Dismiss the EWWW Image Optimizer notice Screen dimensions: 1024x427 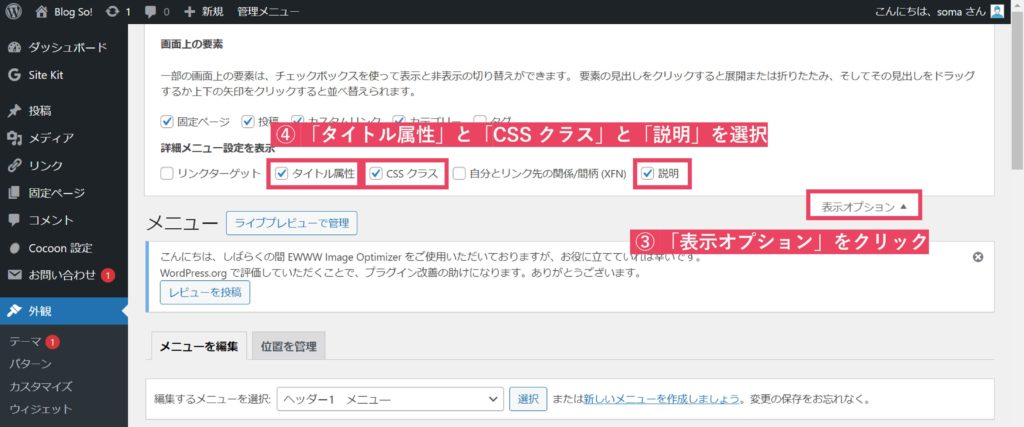click(978, 257)
